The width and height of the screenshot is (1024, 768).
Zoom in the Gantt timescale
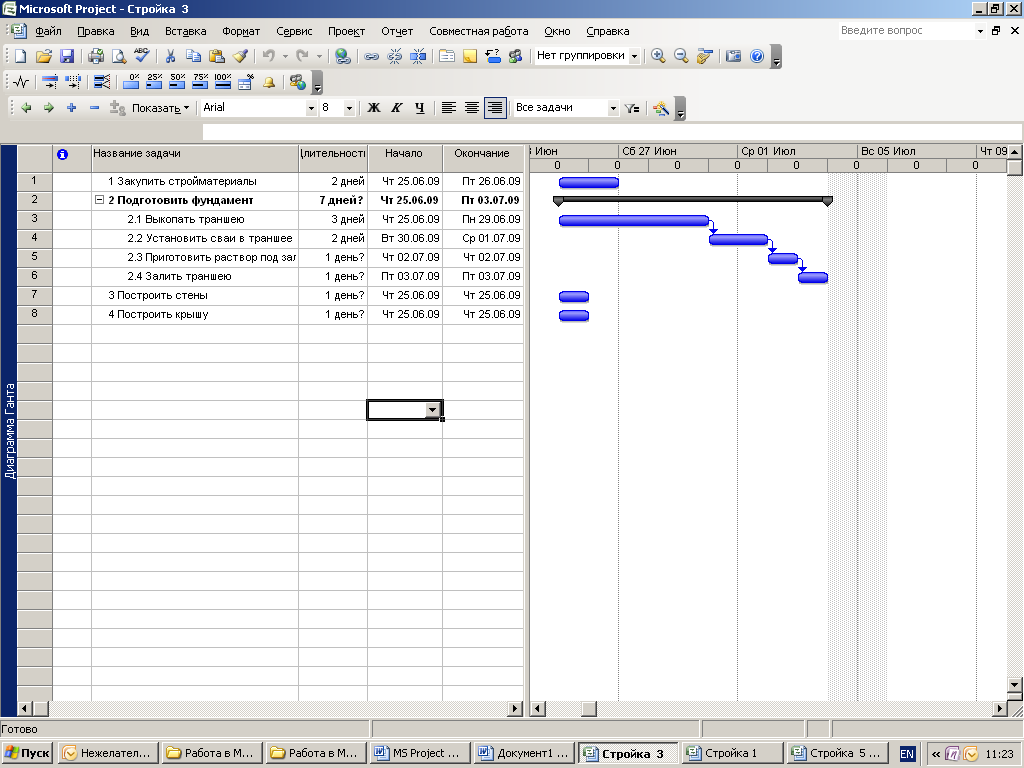[658, 56]
